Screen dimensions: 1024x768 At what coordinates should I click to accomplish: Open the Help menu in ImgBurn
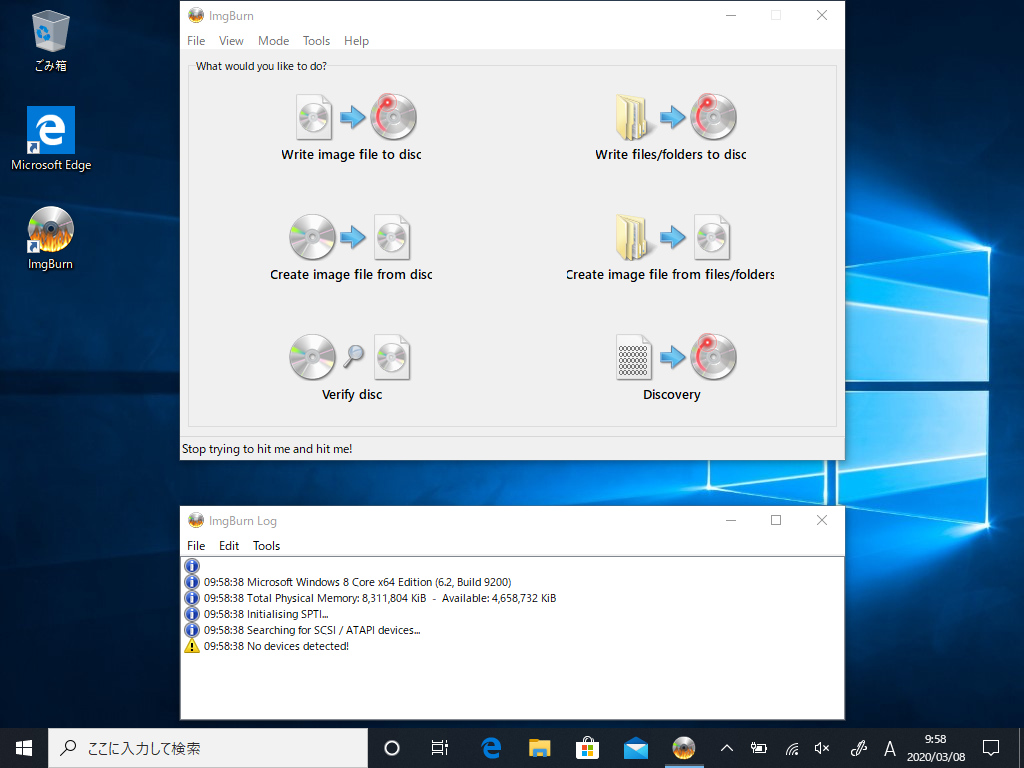click(x=356, y=41)
